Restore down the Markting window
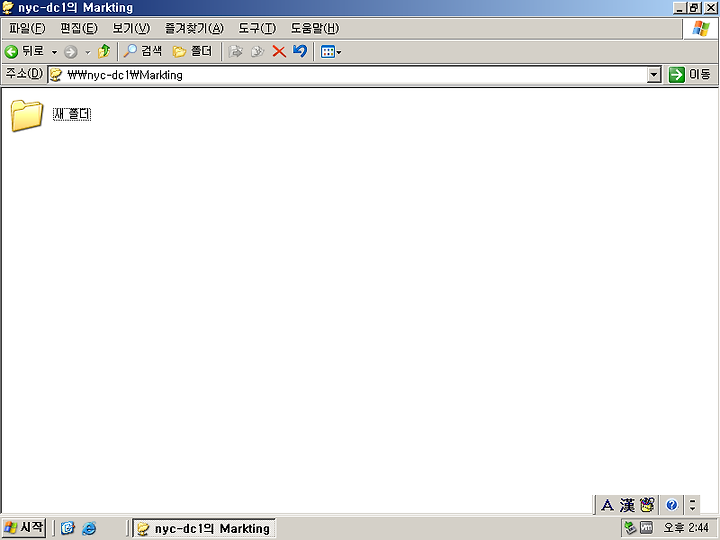The height and width of the screenshot is (540, 720). (x=694, y=8)
